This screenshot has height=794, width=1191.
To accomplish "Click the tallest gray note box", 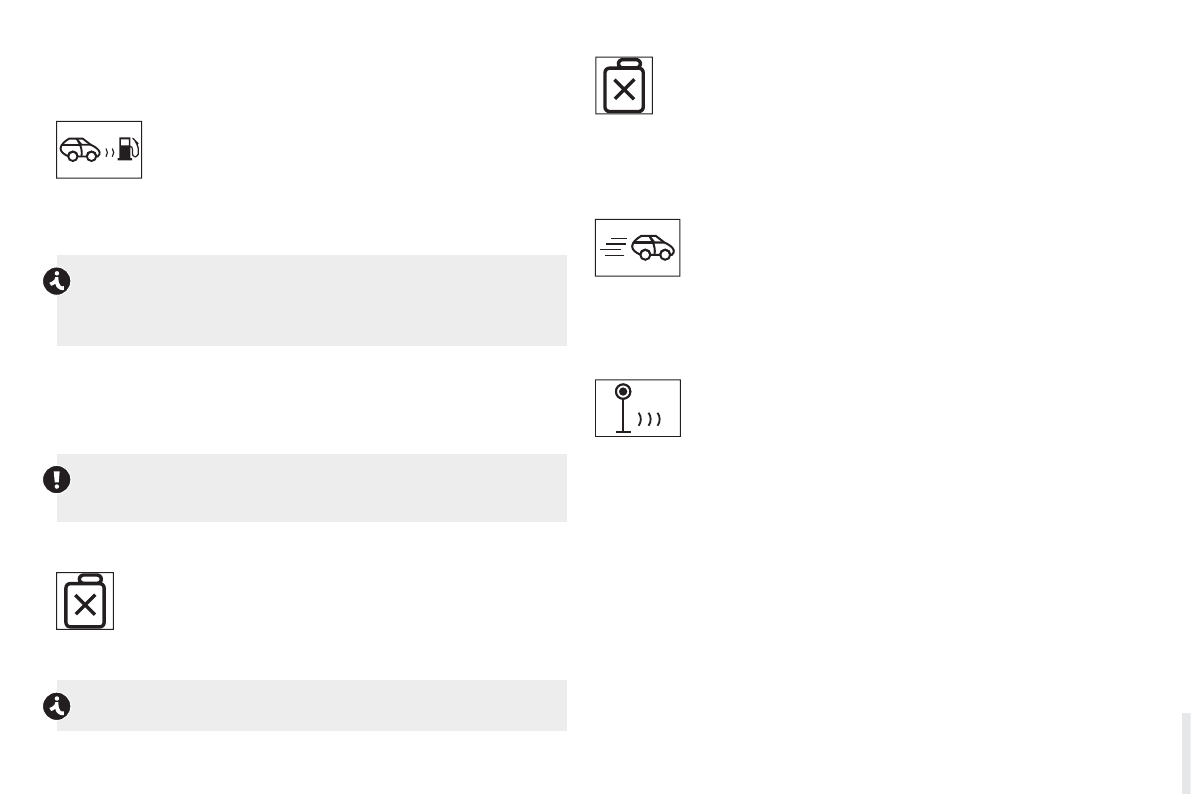I will tap(311, 300).
